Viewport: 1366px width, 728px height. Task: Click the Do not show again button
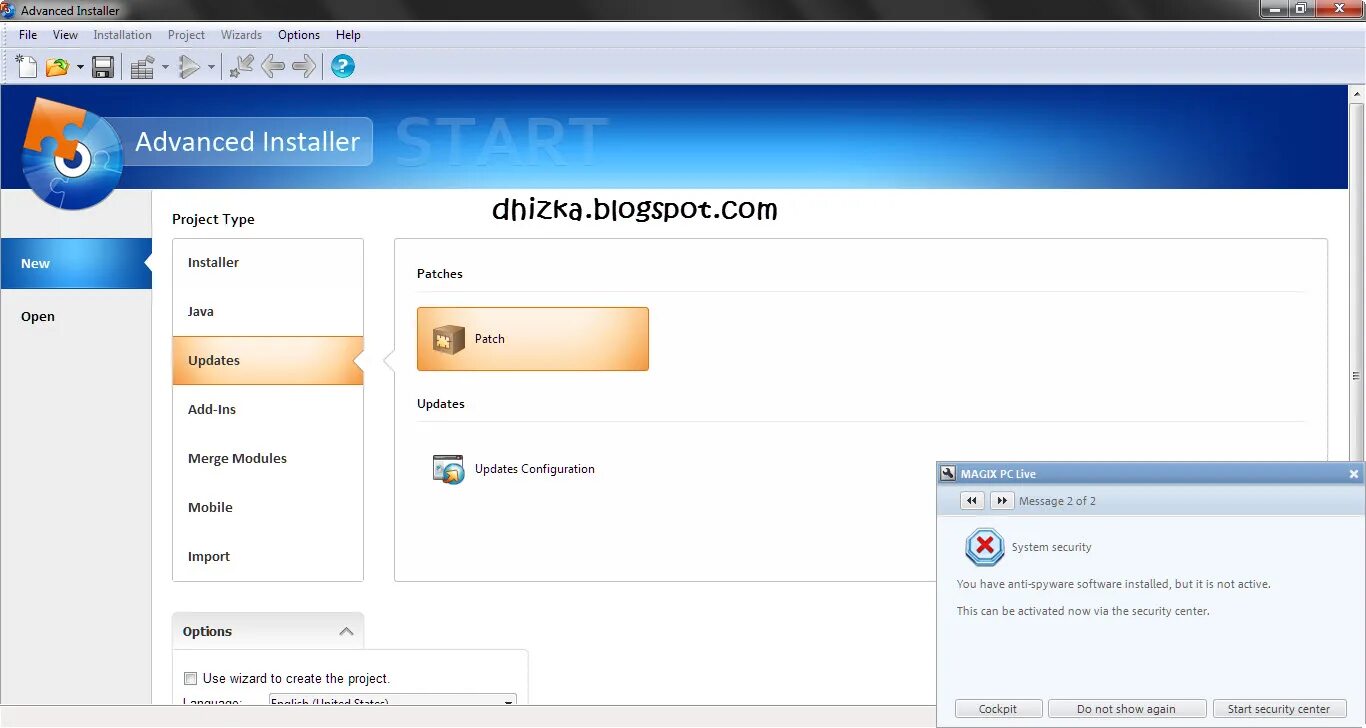1127,709
